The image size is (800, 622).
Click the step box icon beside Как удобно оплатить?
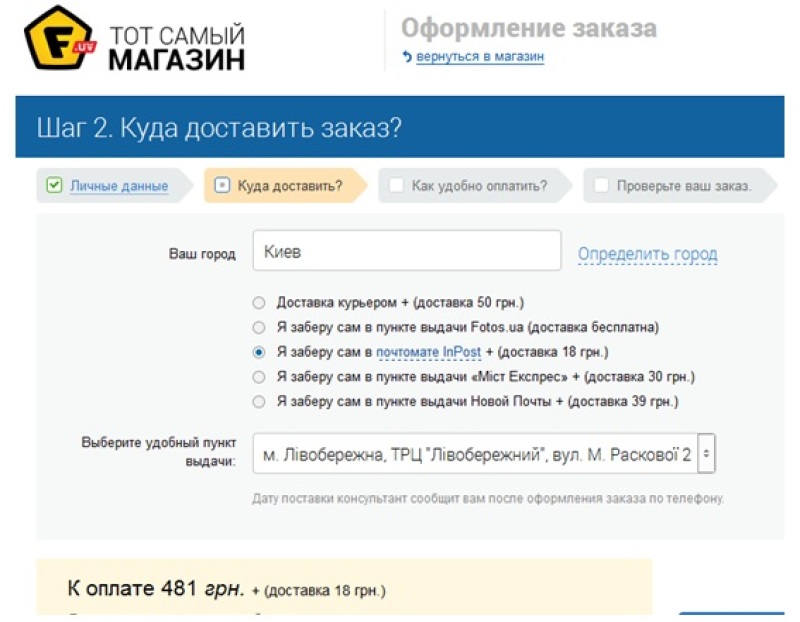click(396, 185)
